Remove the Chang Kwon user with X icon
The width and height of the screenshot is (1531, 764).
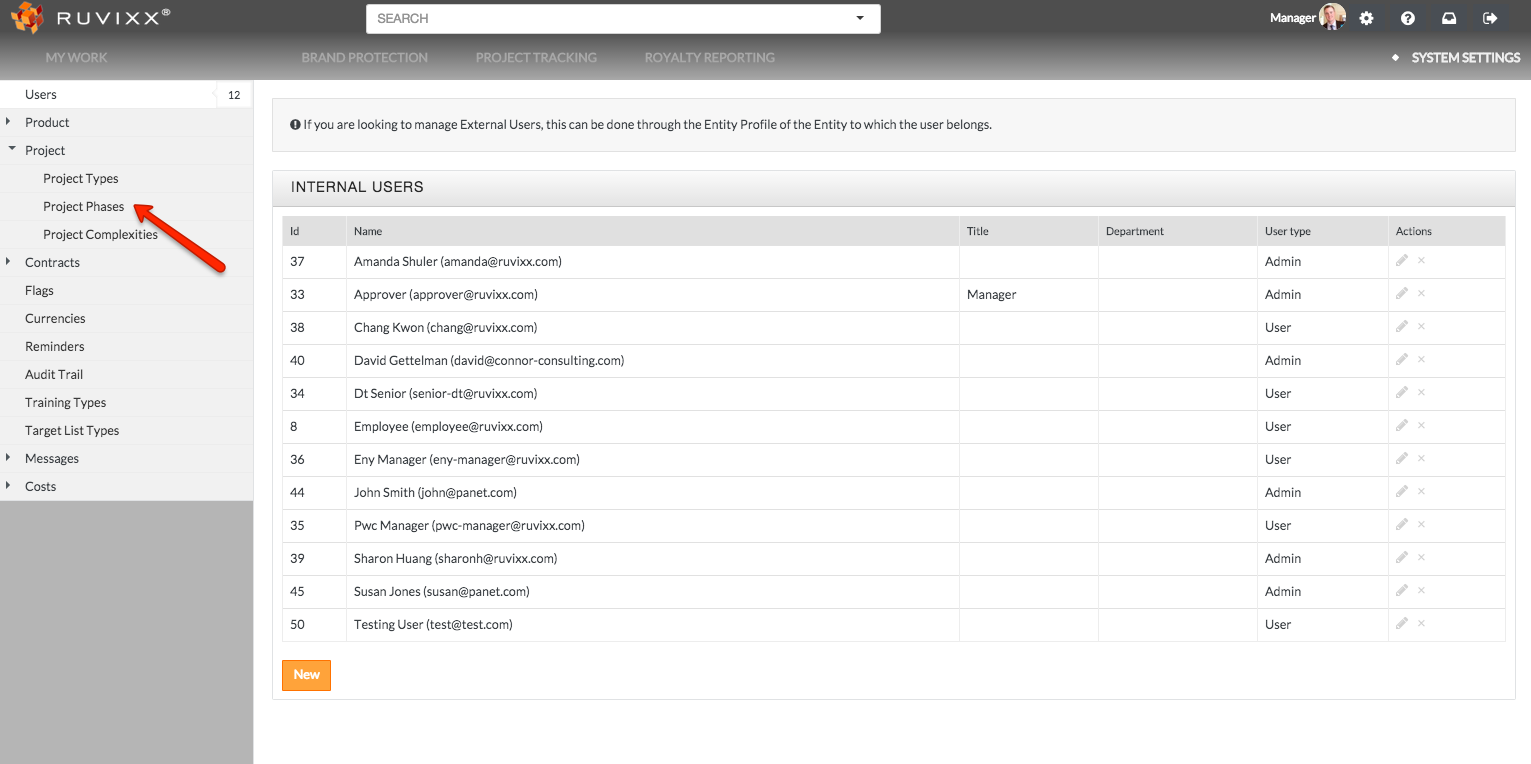(1421, 327)
